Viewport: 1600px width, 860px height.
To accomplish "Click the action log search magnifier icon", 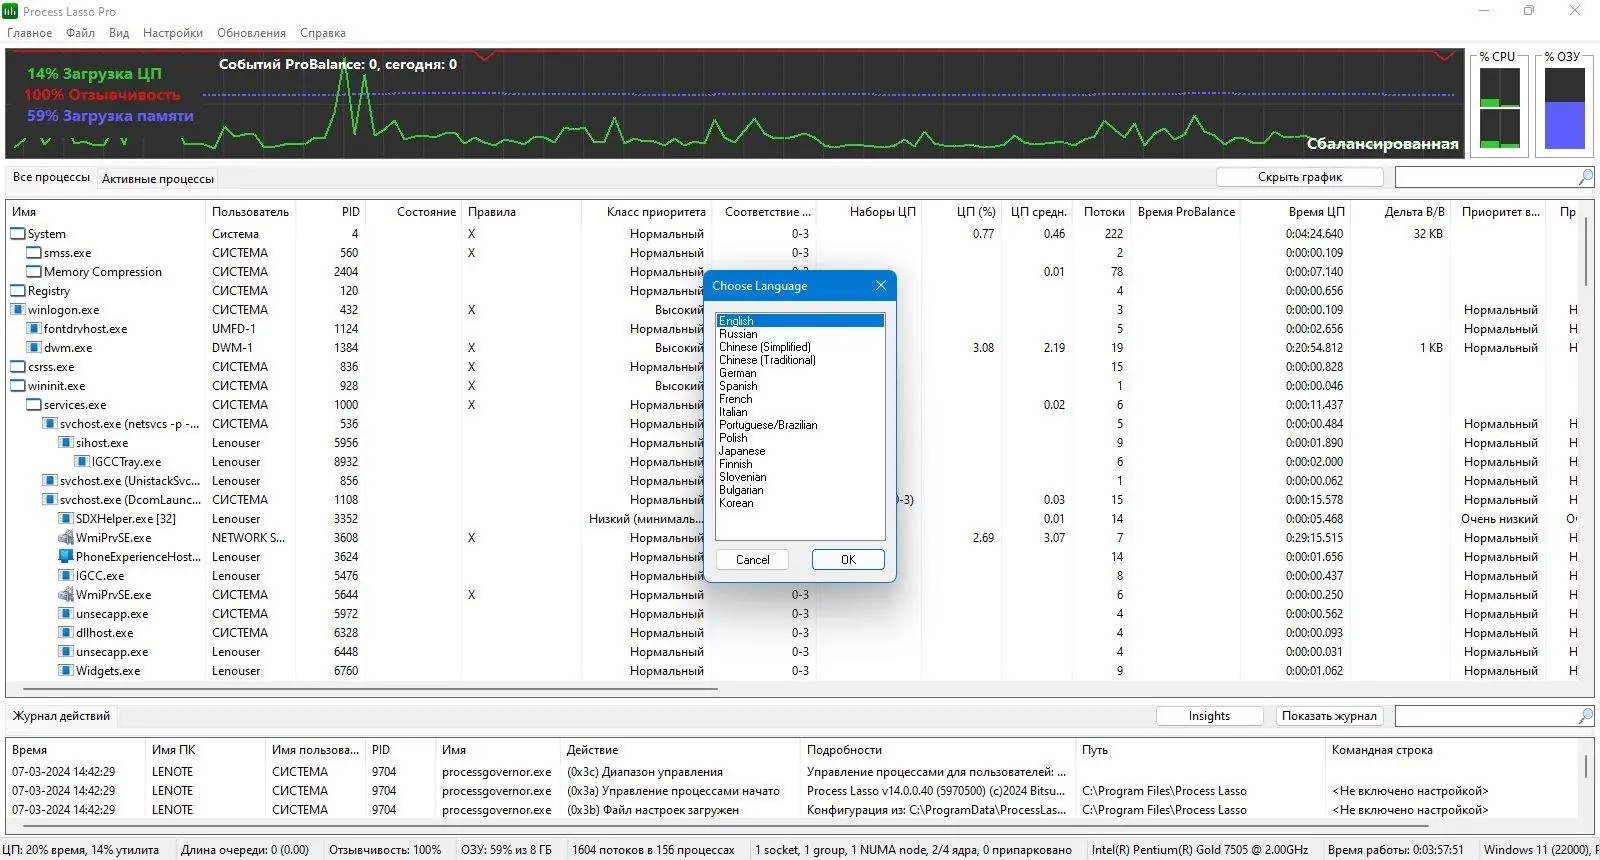I will click(x=1585, y=716).
